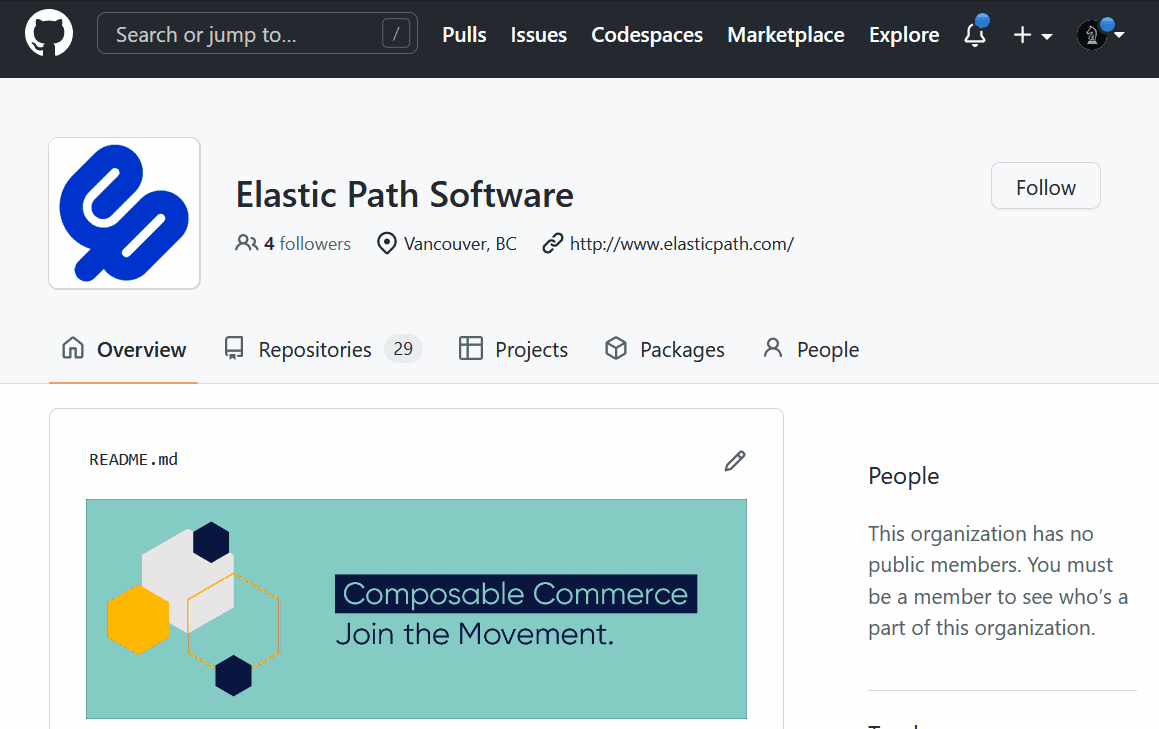The image size is (1159, 729).
Task: Edit README.md with the pencil icon
Action: point(735,461)
